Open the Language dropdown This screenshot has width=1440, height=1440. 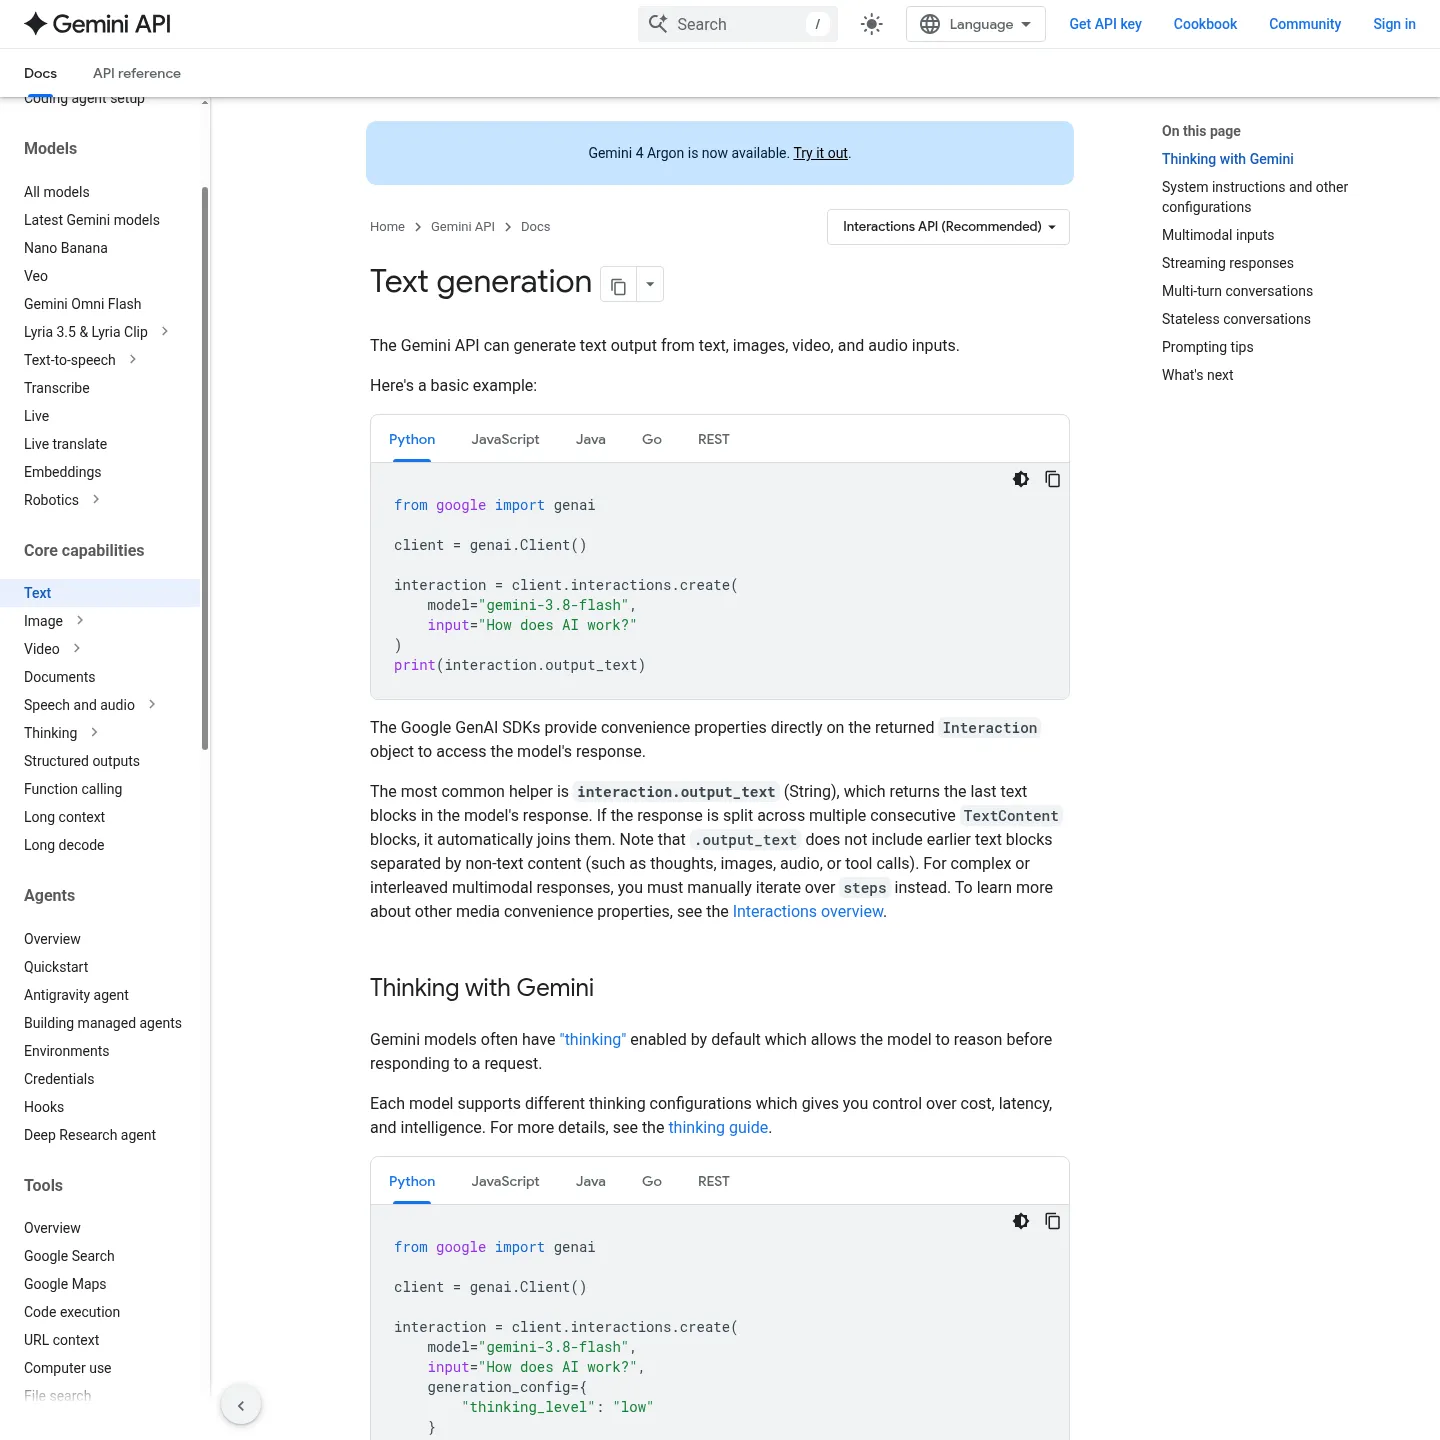point(975,24)
